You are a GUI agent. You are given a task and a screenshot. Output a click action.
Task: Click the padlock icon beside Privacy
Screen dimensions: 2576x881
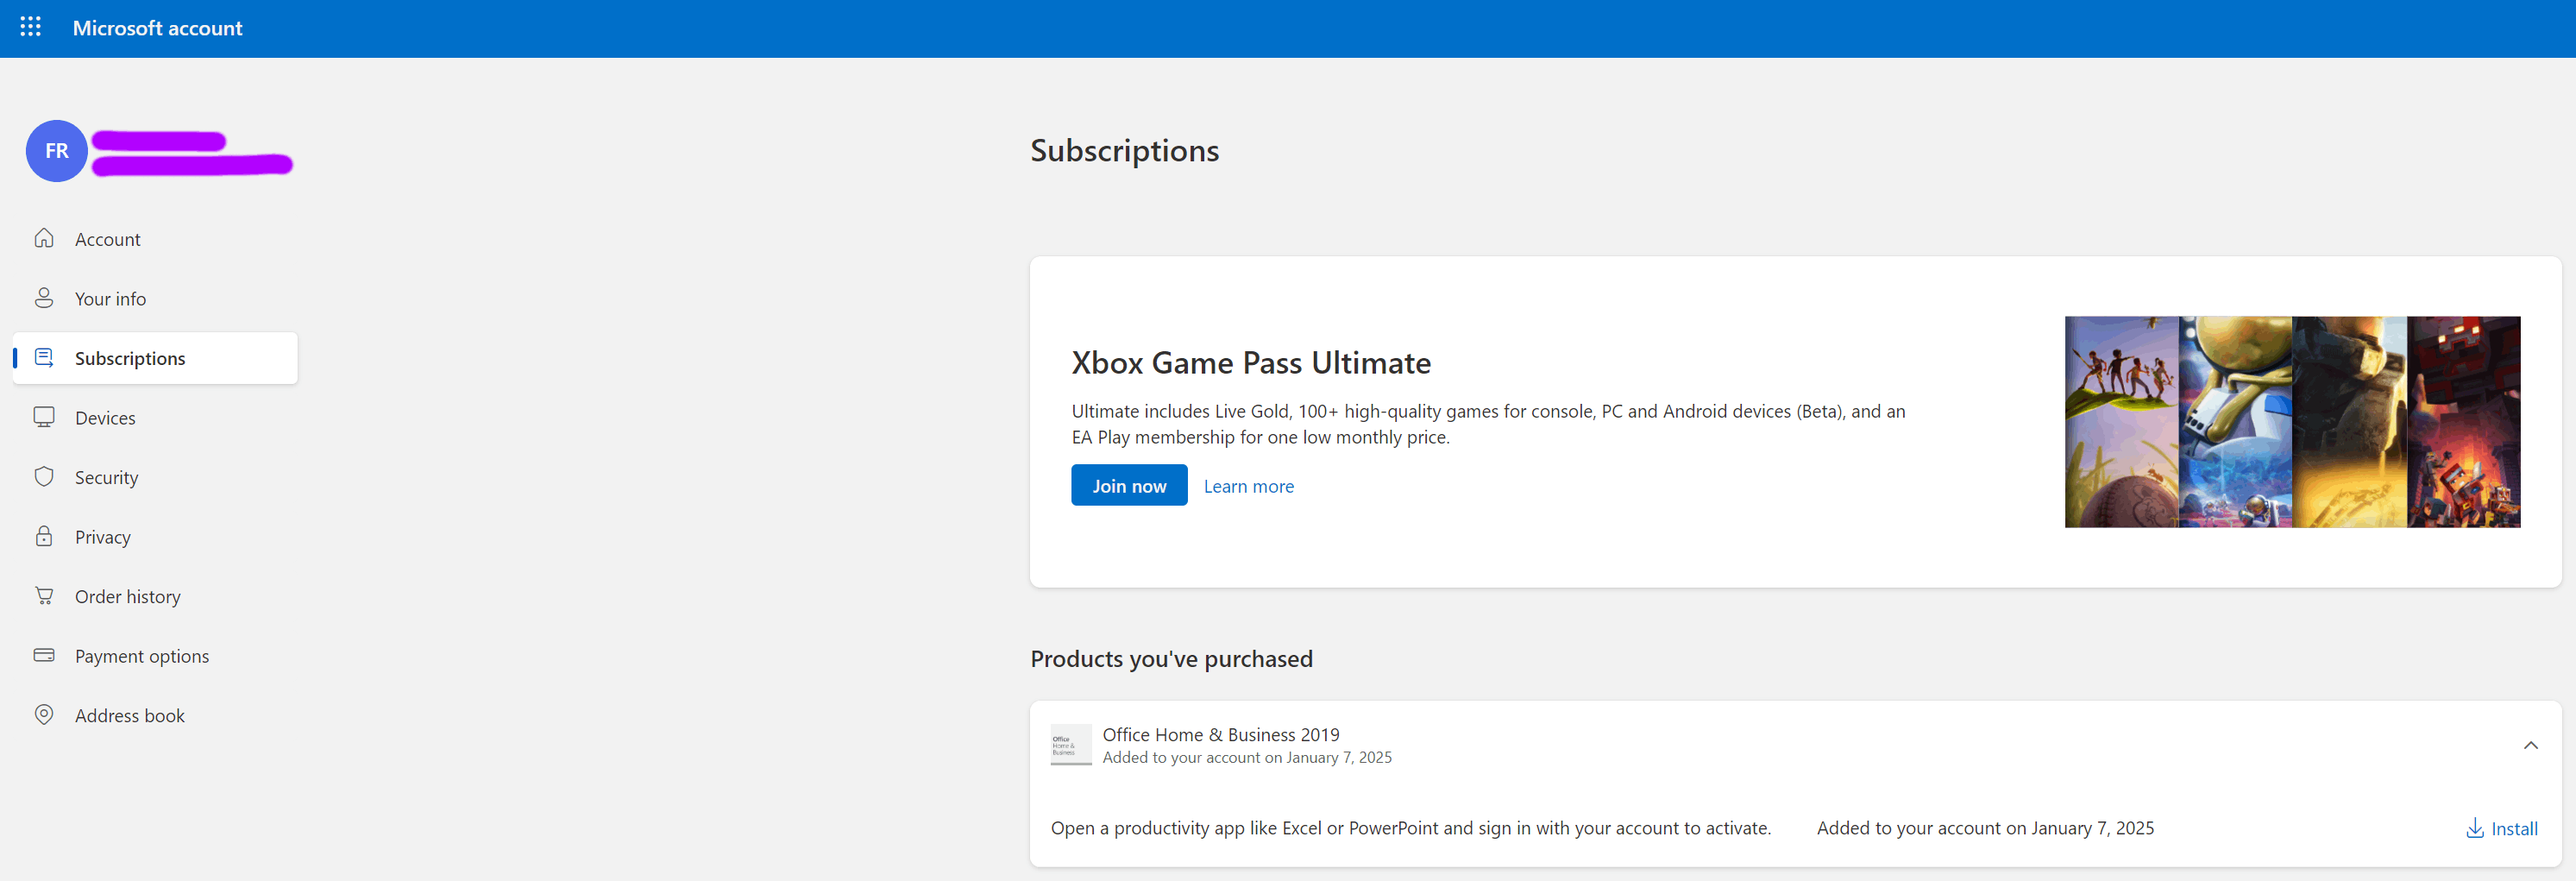(x=44, y=536)
